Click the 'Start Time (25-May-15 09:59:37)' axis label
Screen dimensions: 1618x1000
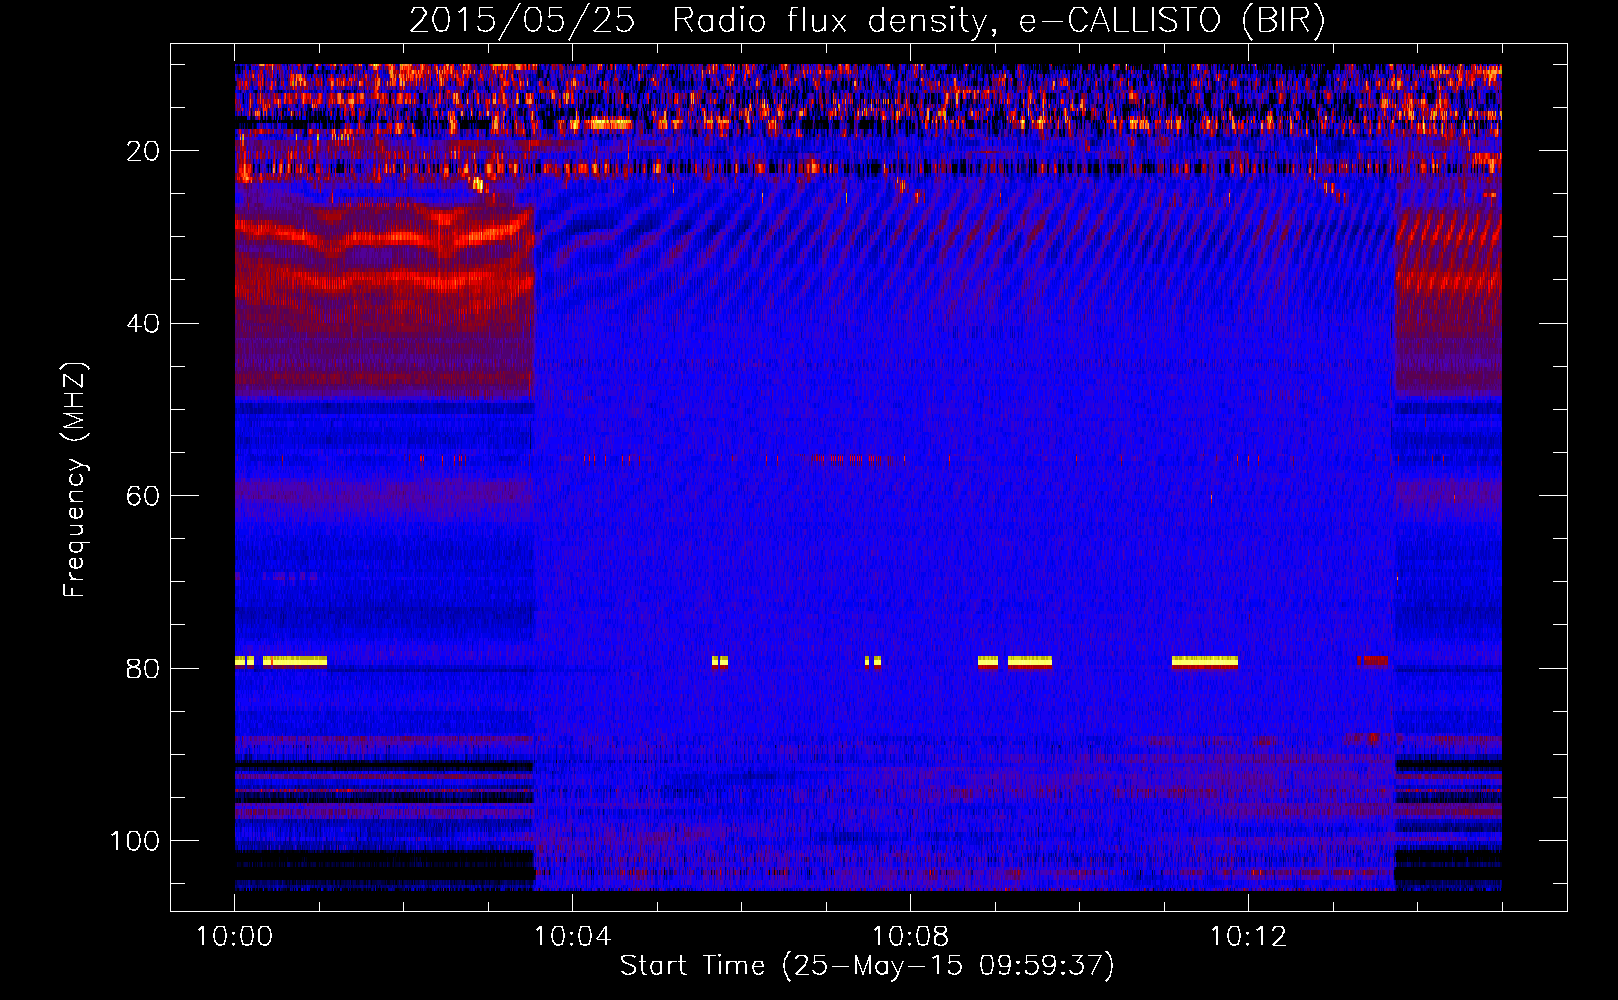click(x=867, y=966)
